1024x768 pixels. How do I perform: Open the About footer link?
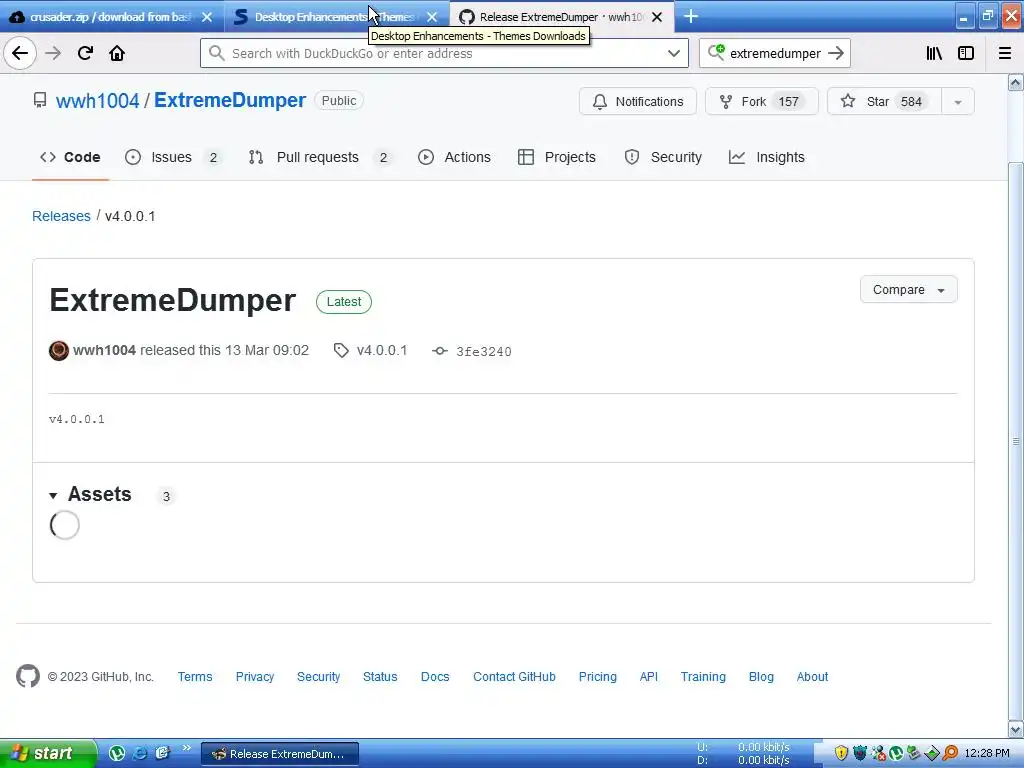point(812,677)
